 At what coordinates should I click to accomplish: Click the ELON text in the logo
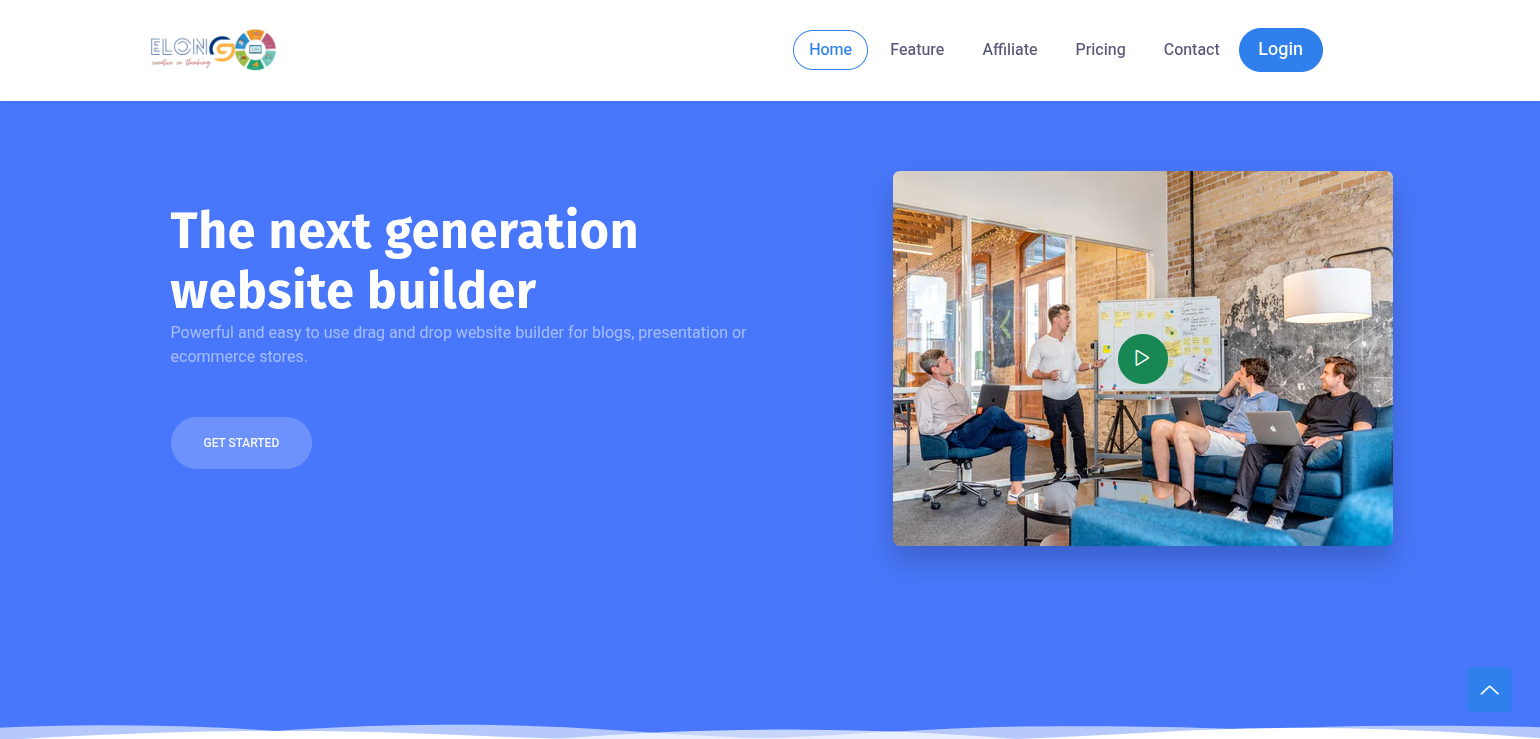tap(179, 46)
